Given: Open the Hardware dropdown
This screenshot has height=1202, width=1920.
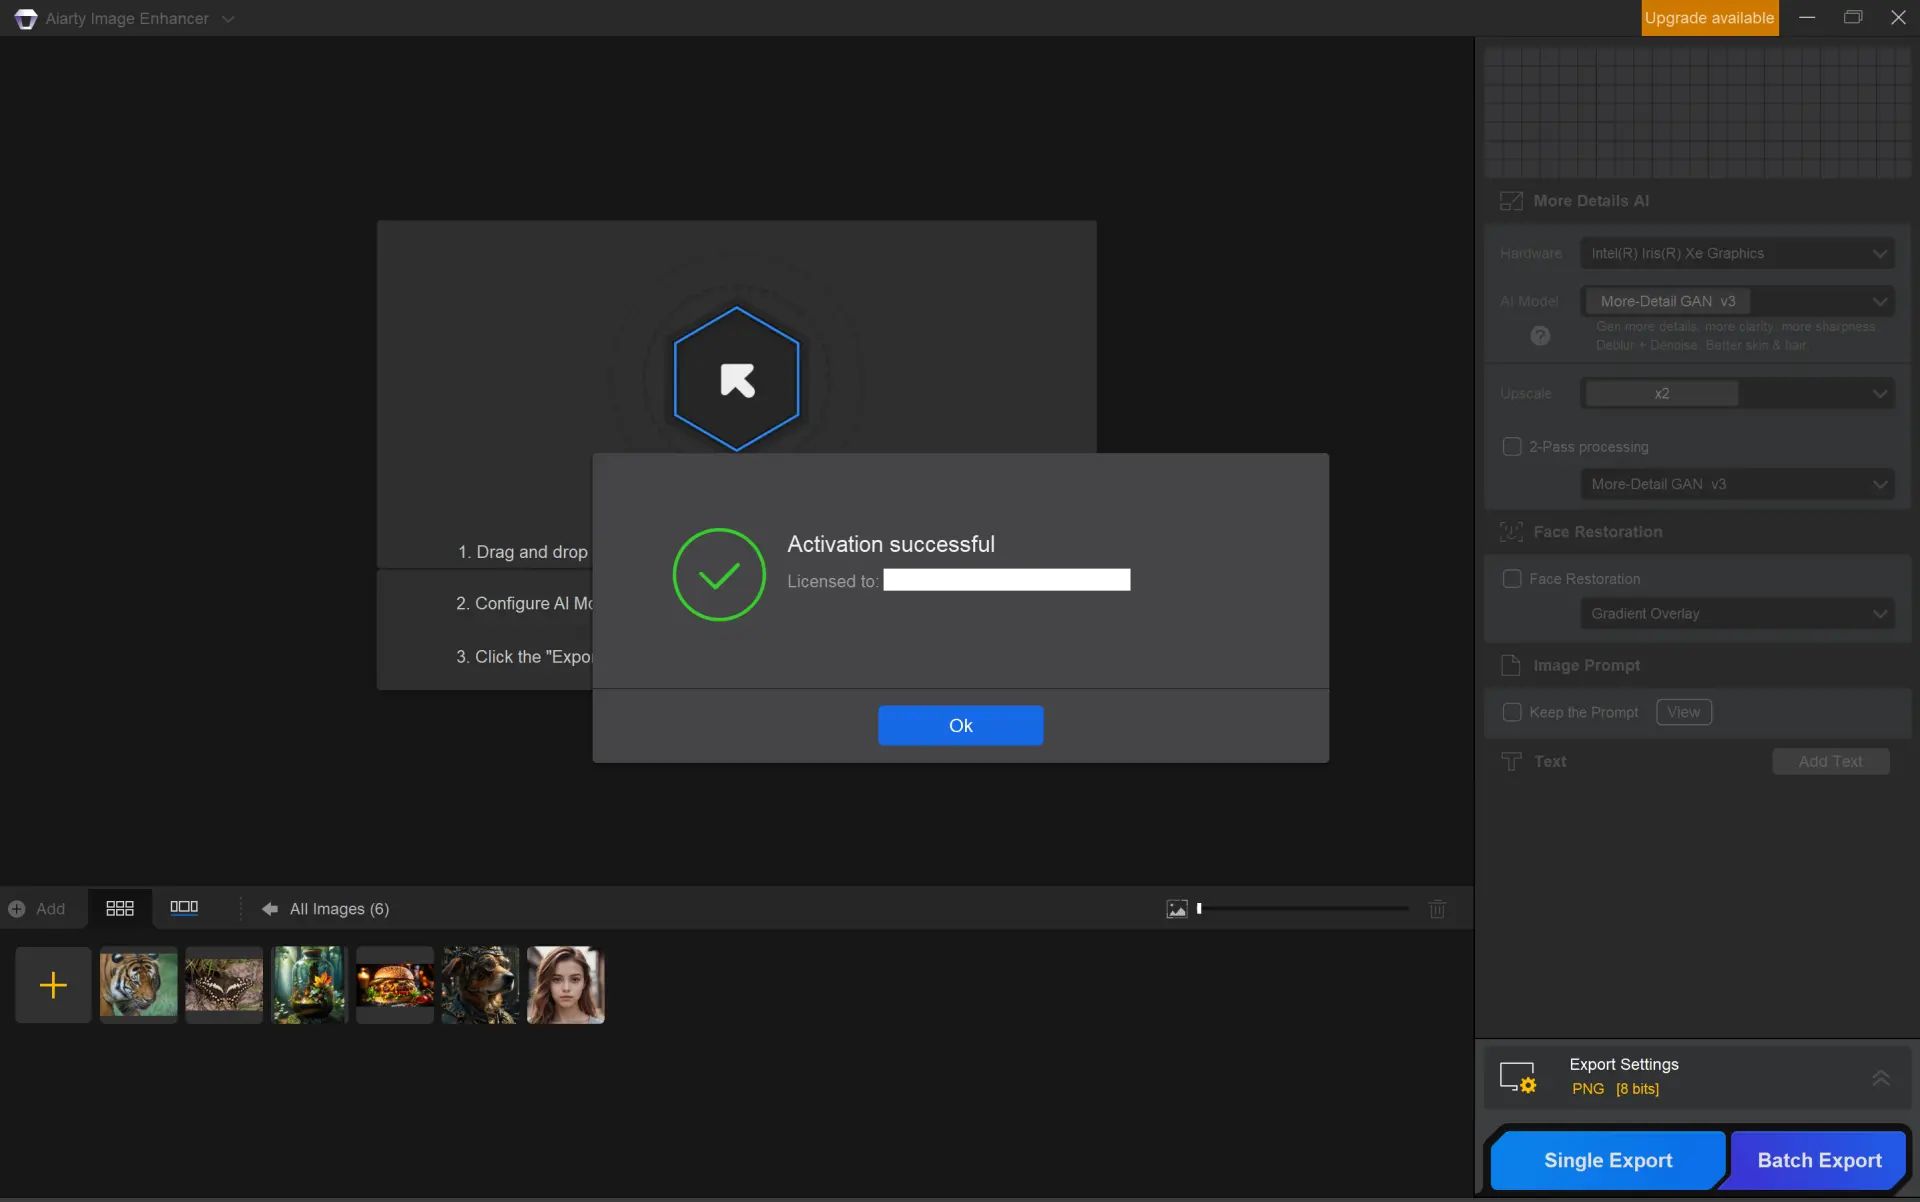Looking at the screenshot, I should click(x=1737, y=253).
